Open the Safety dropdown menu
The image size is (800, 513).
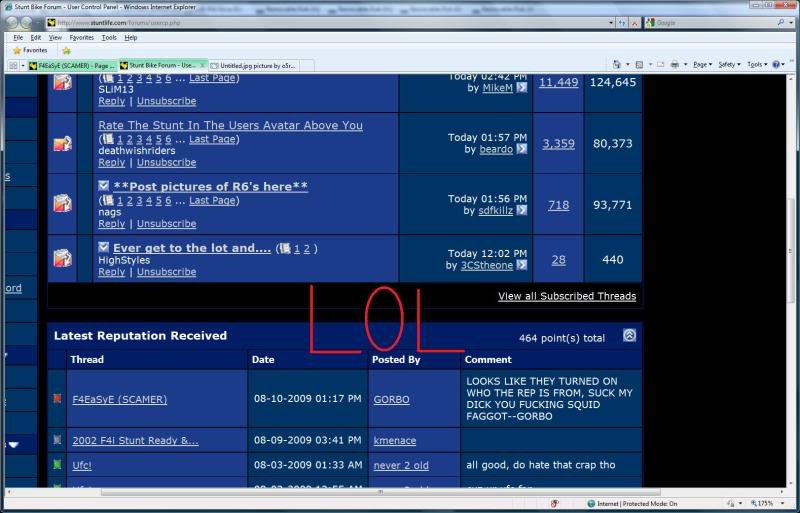(729, 64)
